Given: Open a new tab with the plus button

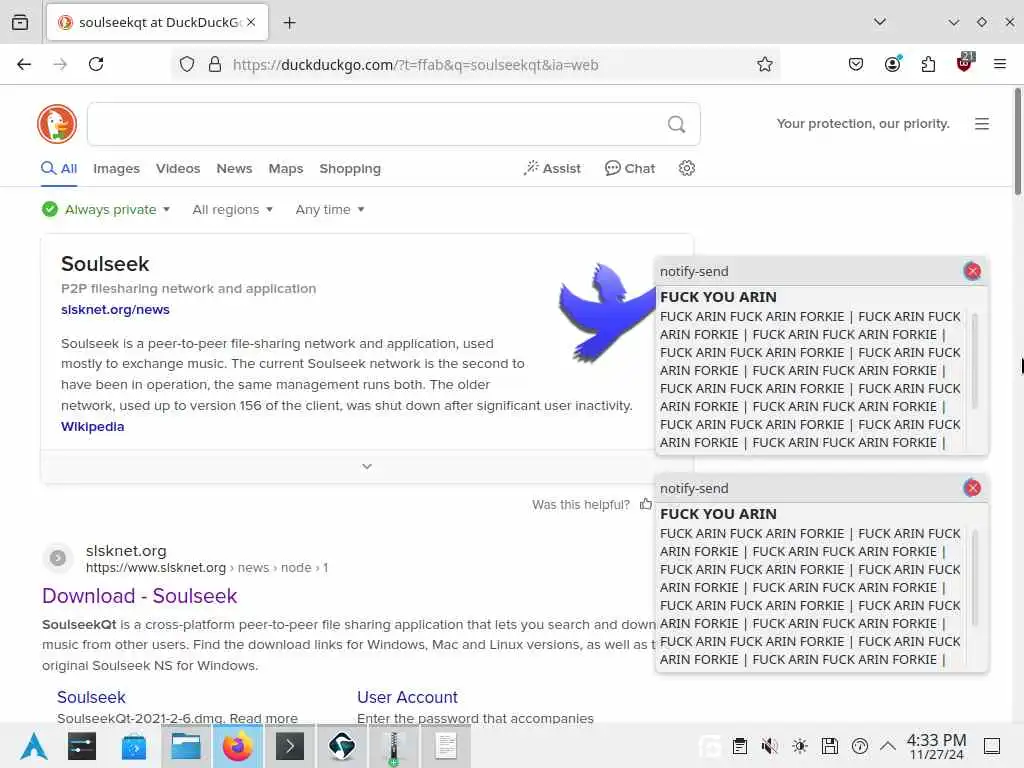Looking at the screenshot, I should pos(289,23).
